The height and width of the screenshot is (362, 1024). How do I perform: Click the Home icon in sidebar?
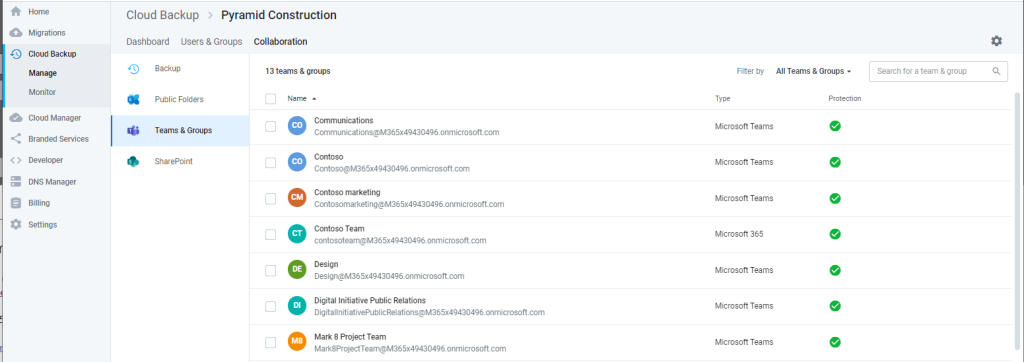pos(16,12)
